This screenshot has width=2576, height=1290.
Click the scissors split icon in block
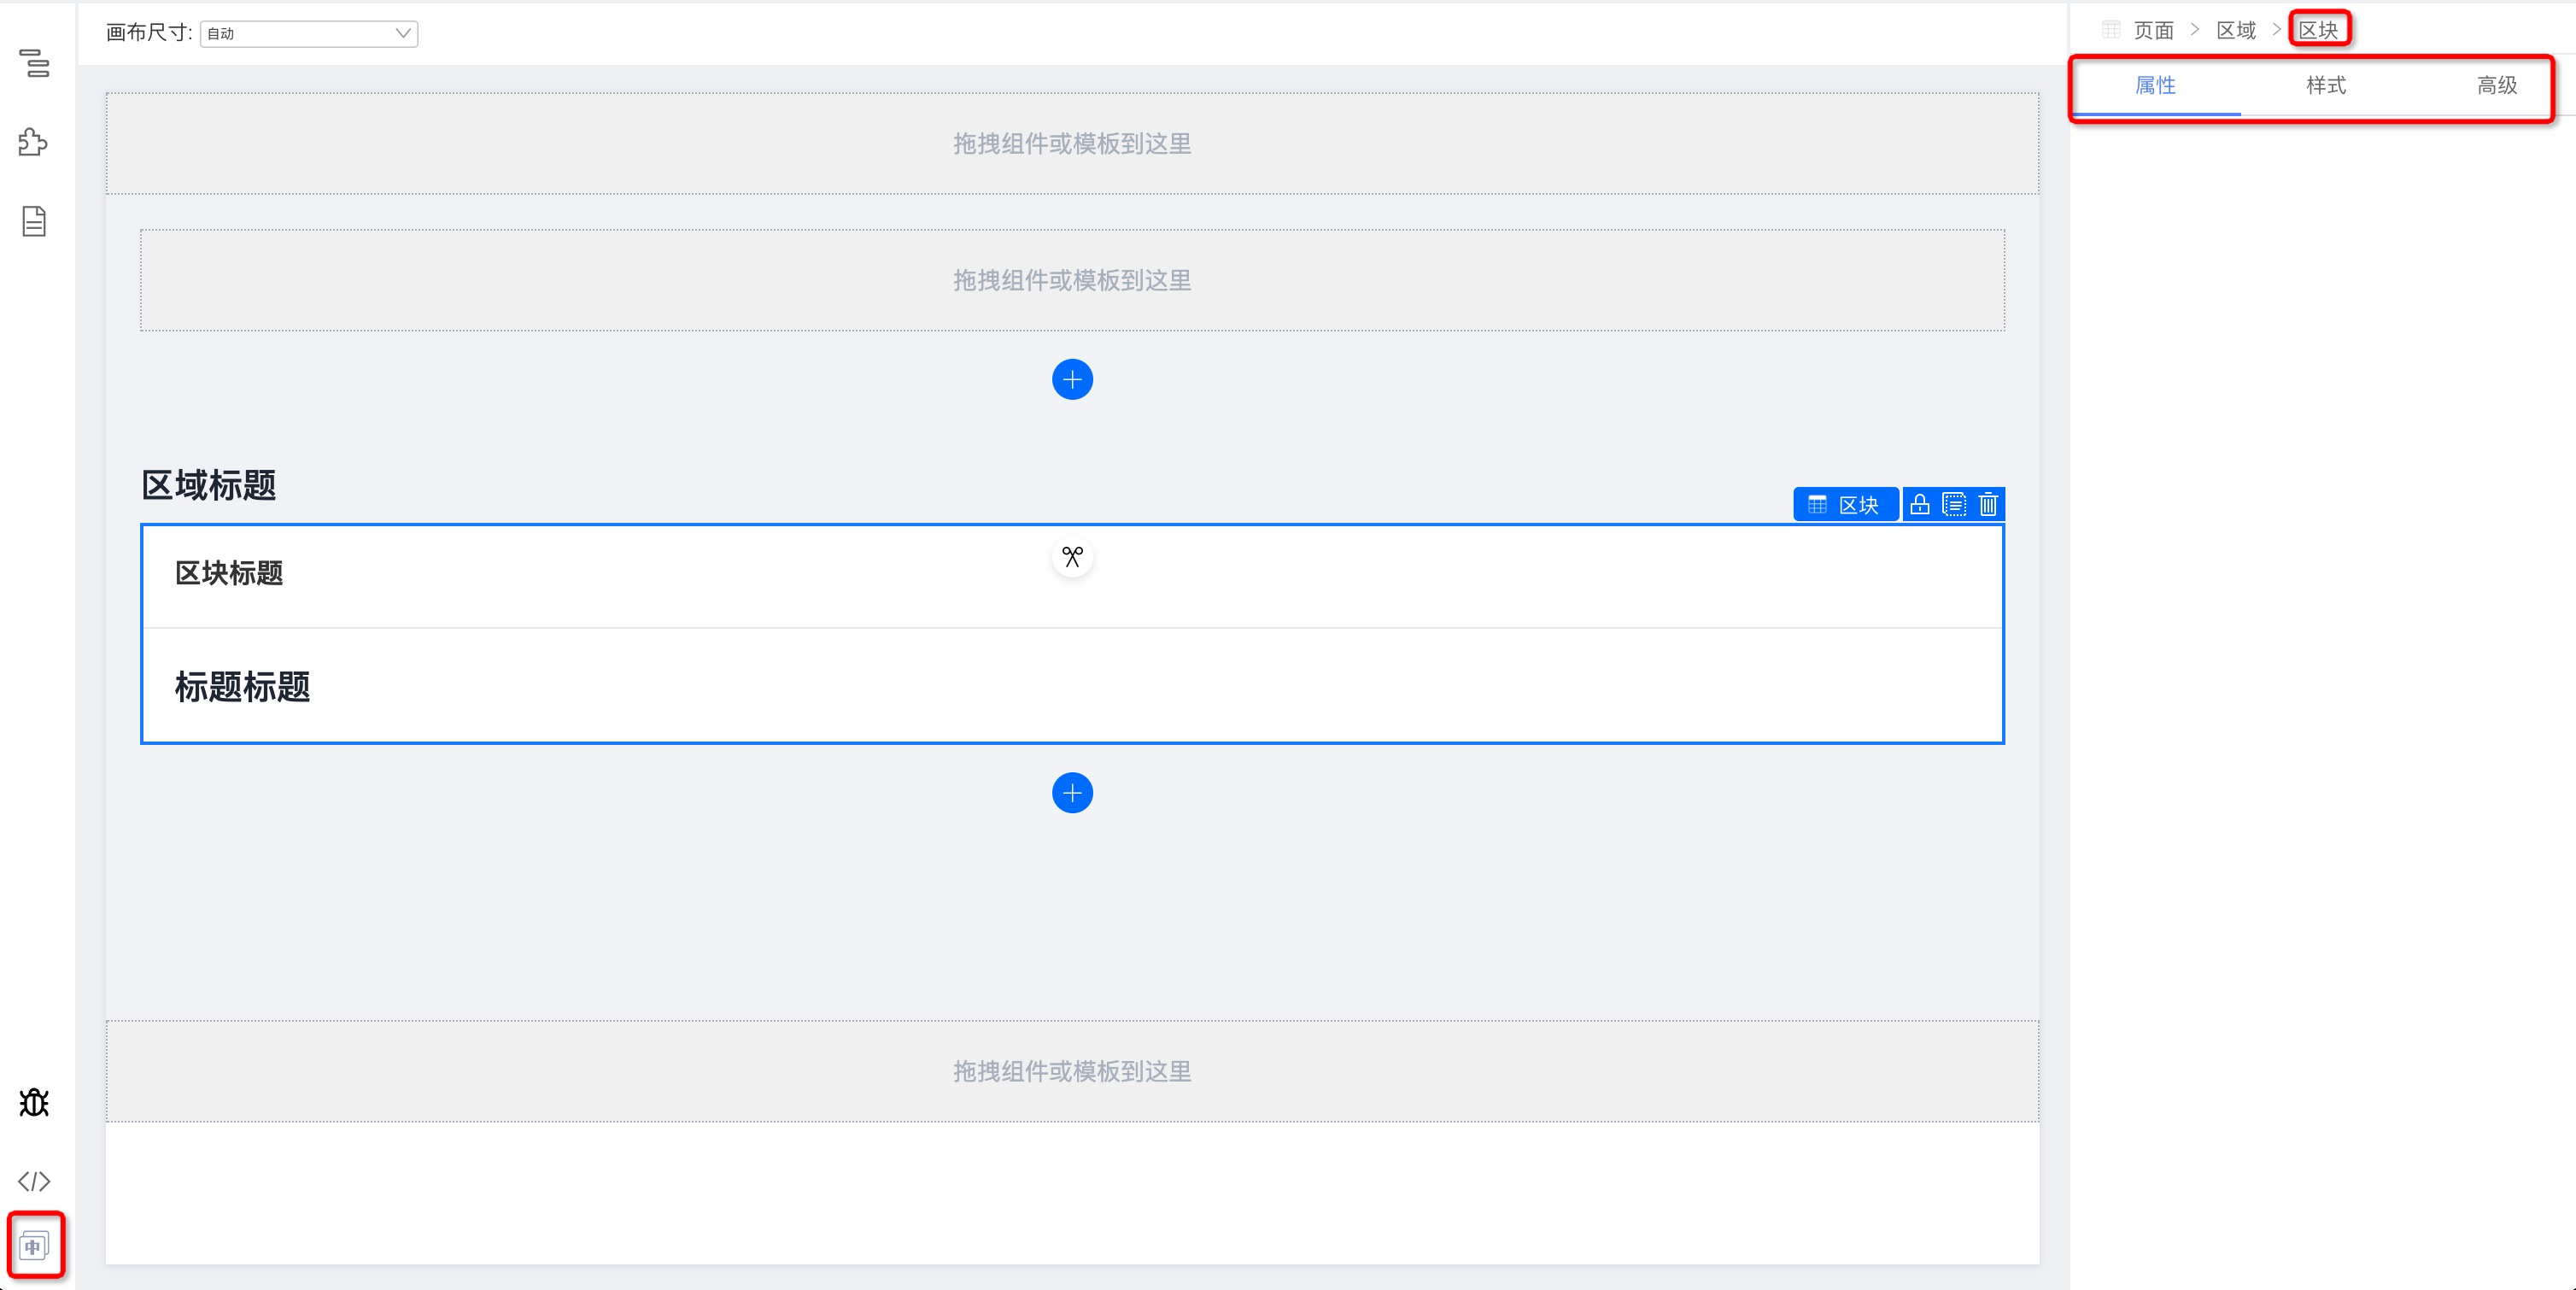[x=1072, y=557]
